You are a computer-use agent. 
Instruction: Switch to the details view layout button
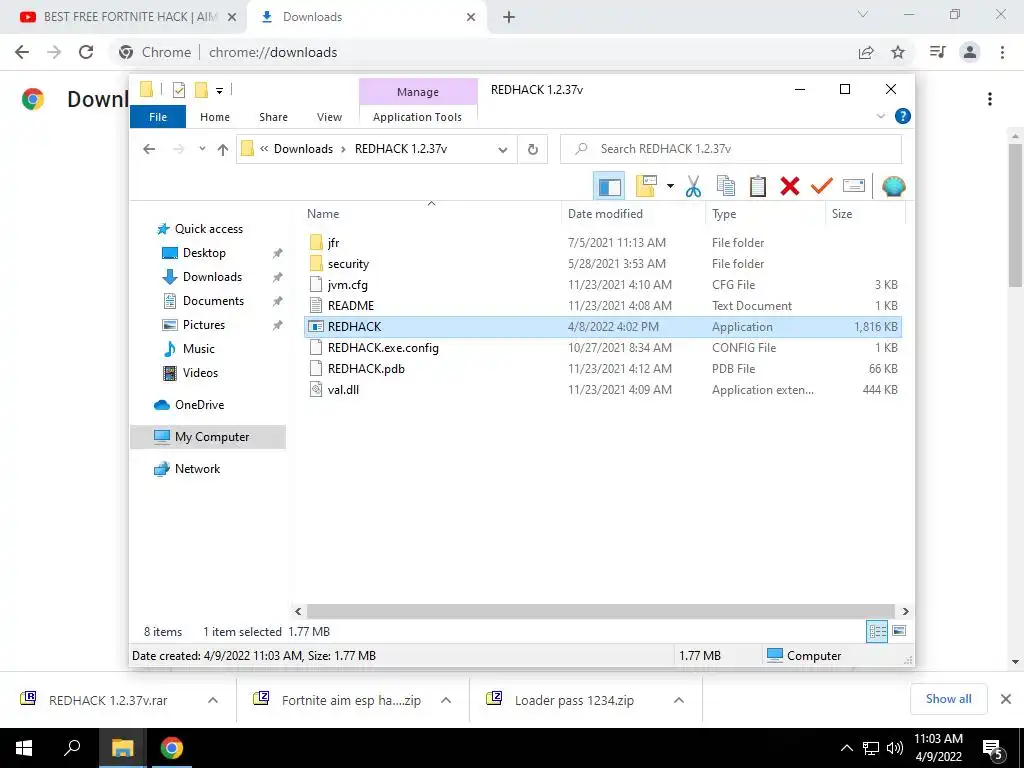point(877,632)
